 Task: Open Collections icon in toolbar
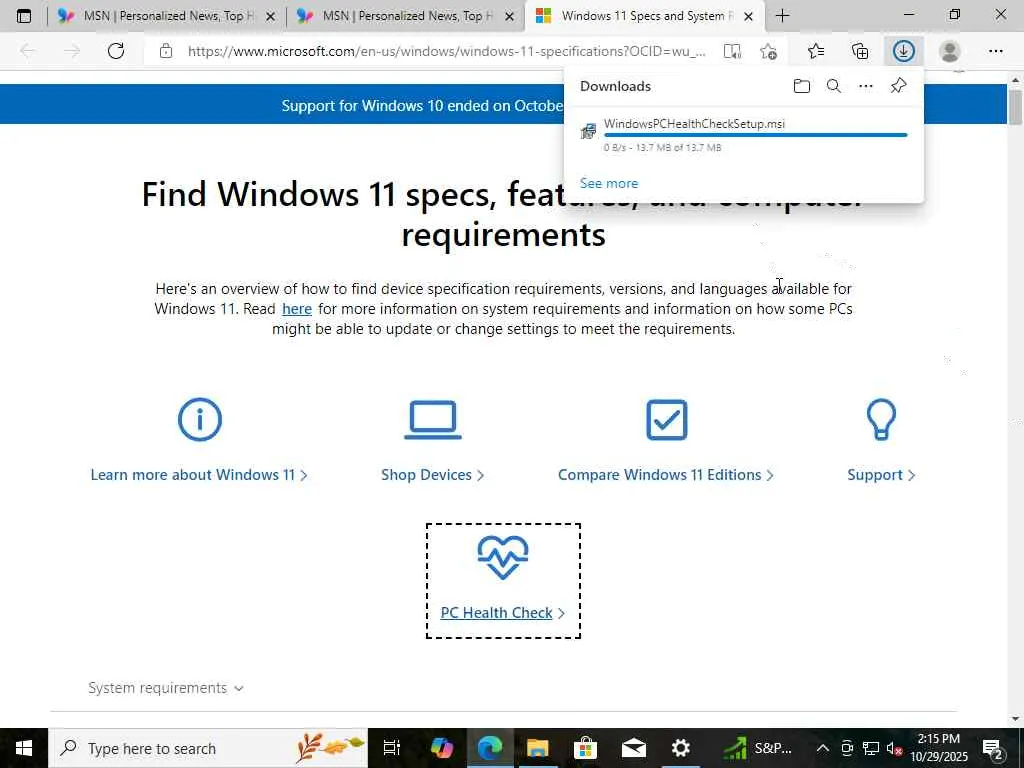[x=860, y=51]
